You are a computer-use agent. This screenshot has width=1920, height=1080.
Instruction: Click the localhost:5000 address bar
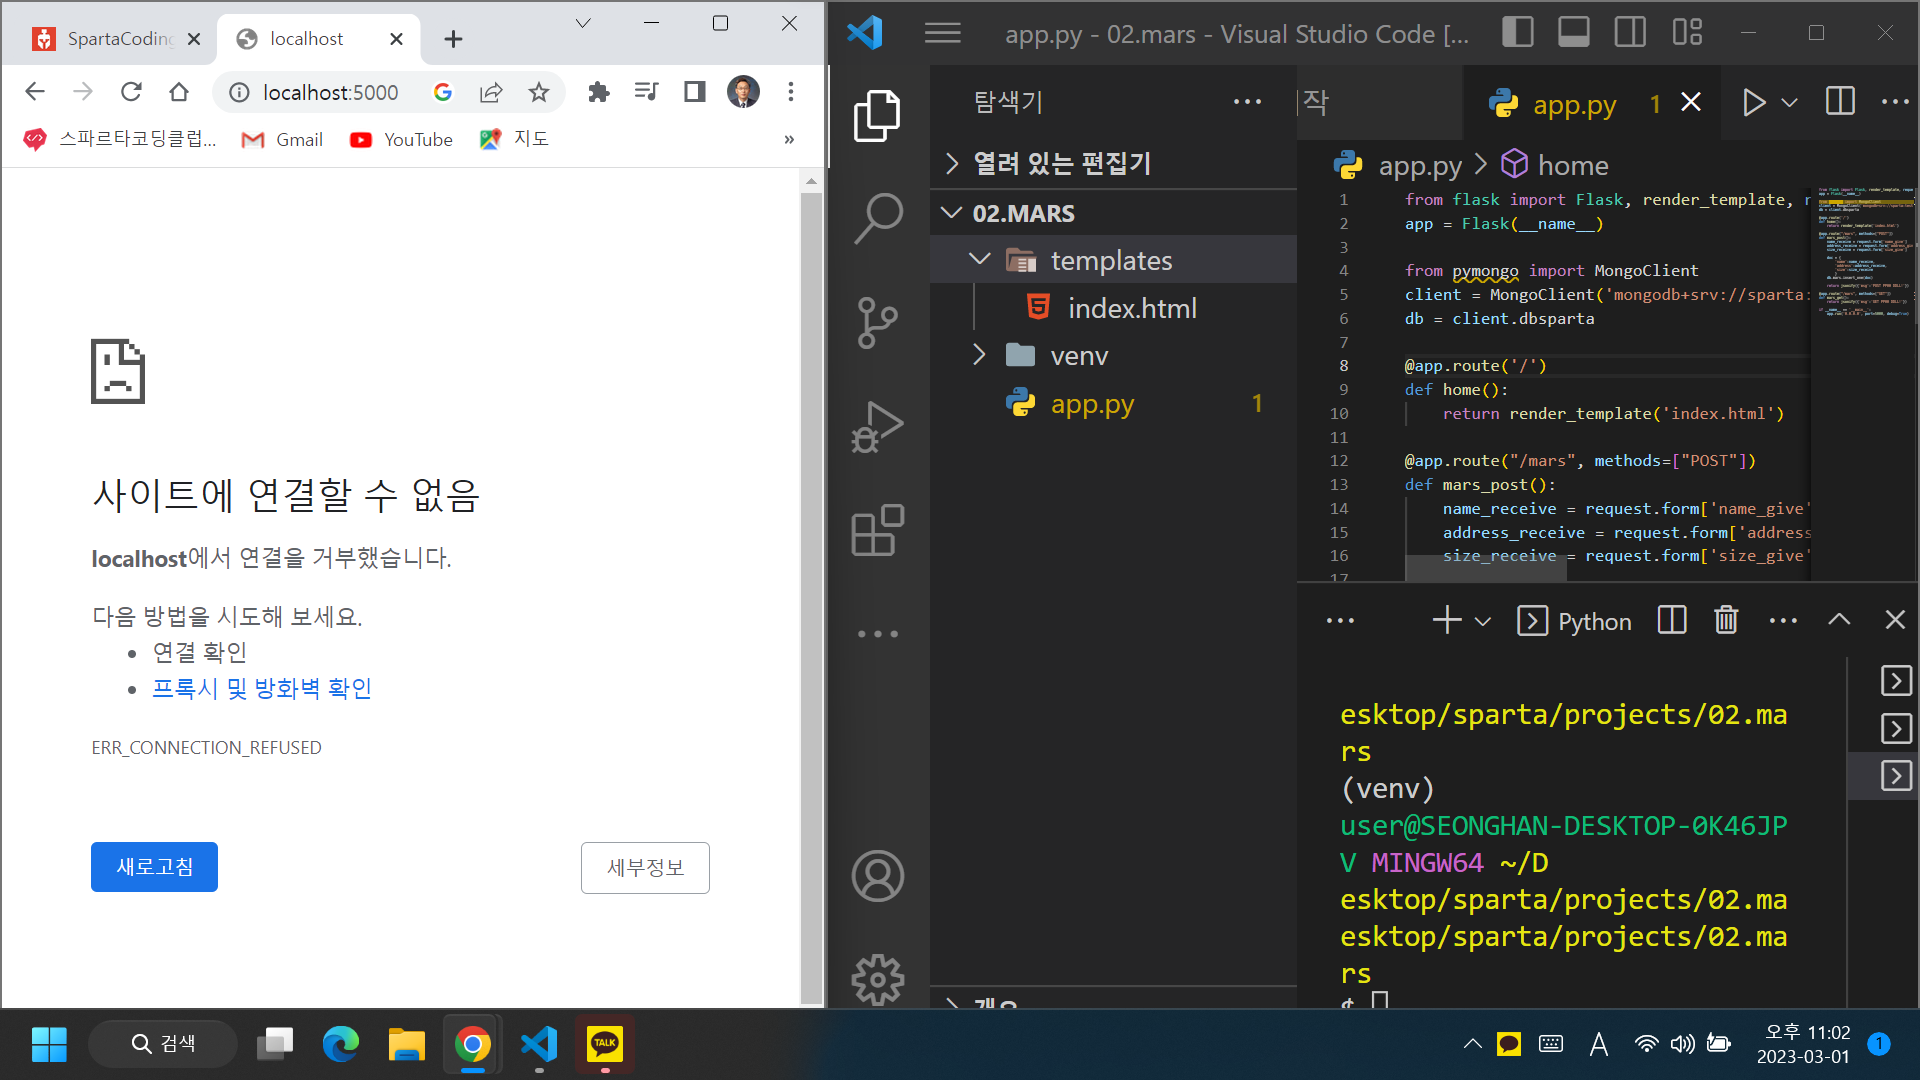pos(330,93)
